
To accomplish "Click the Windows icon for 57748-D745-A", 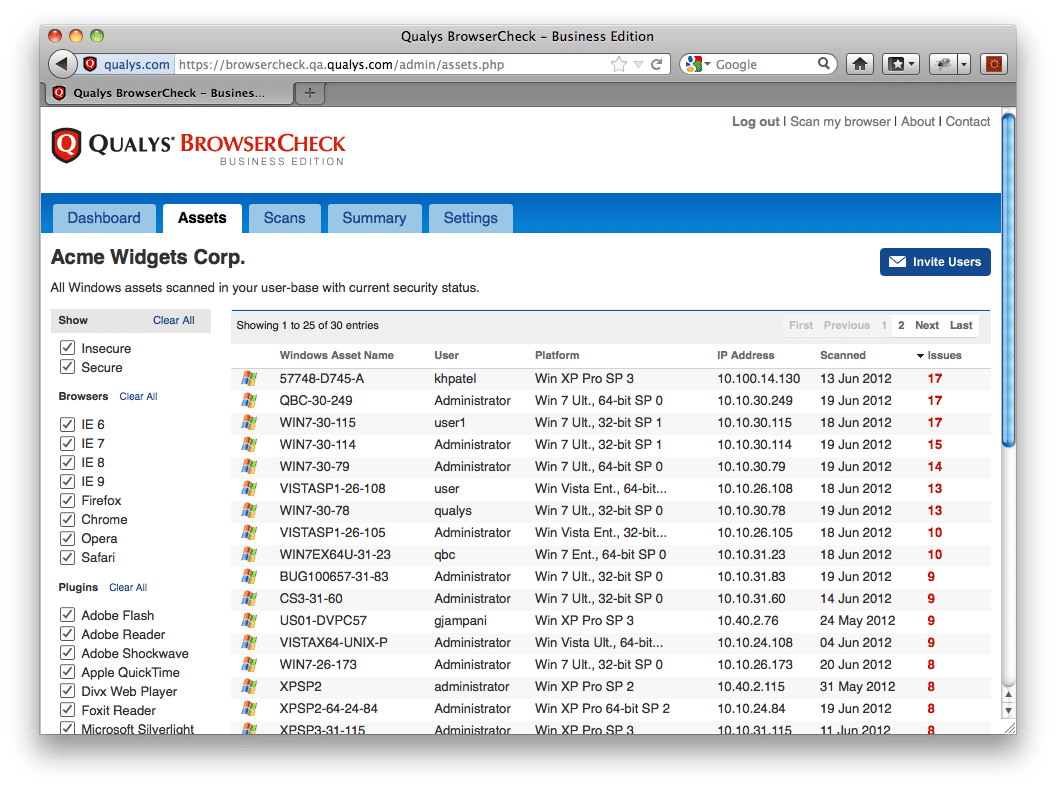I will click(x=249, y=378).
